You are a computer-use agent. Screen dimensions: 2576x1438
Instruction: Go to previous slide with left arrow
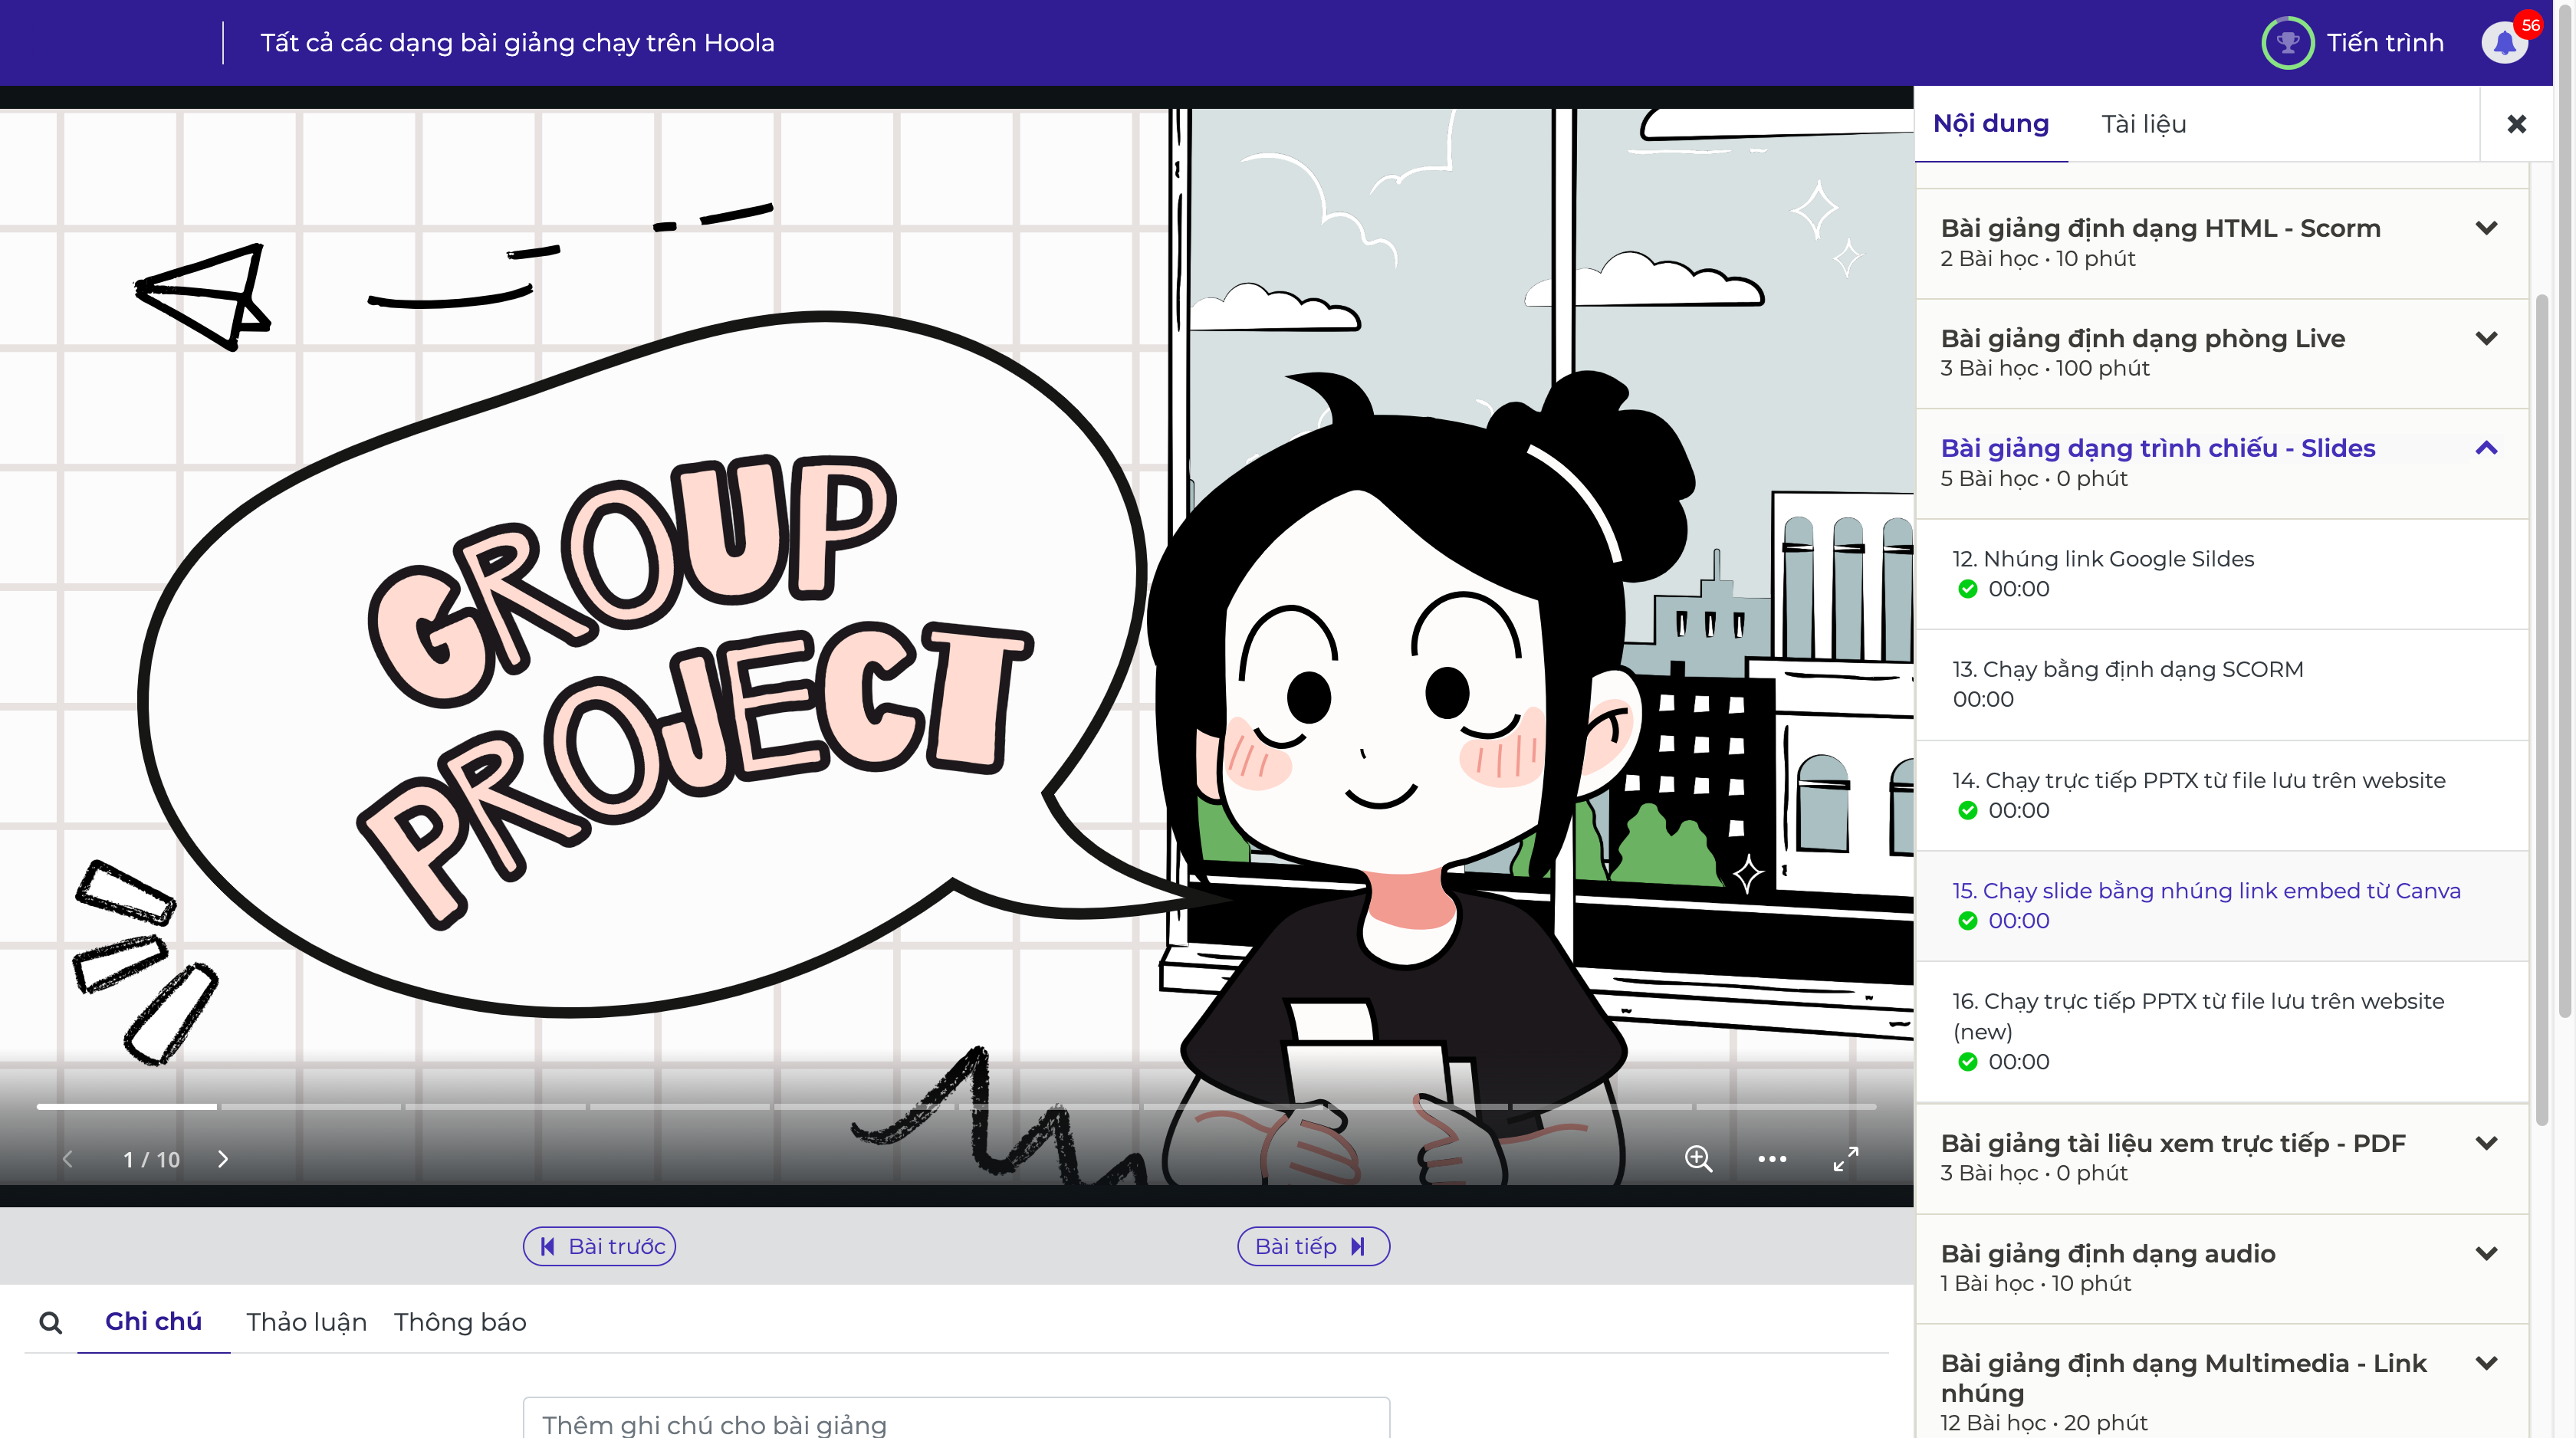(x=68, y=1158)
